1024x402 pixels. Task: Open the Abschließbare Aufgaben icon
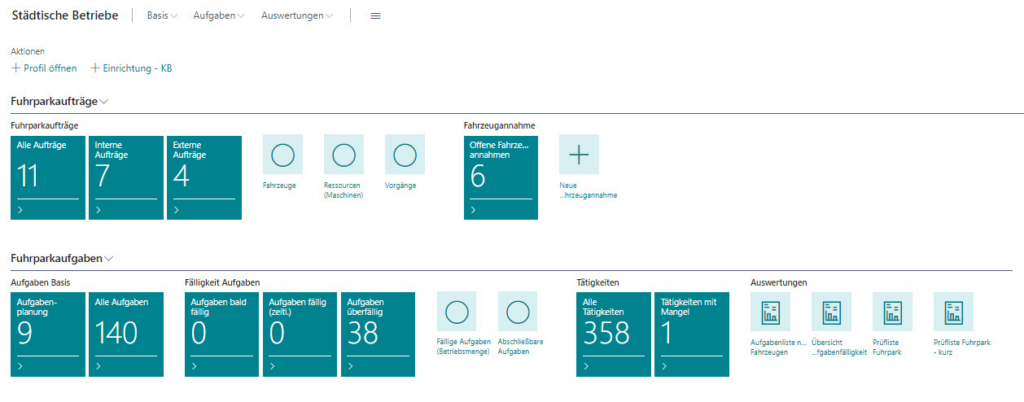coord(517,312)
